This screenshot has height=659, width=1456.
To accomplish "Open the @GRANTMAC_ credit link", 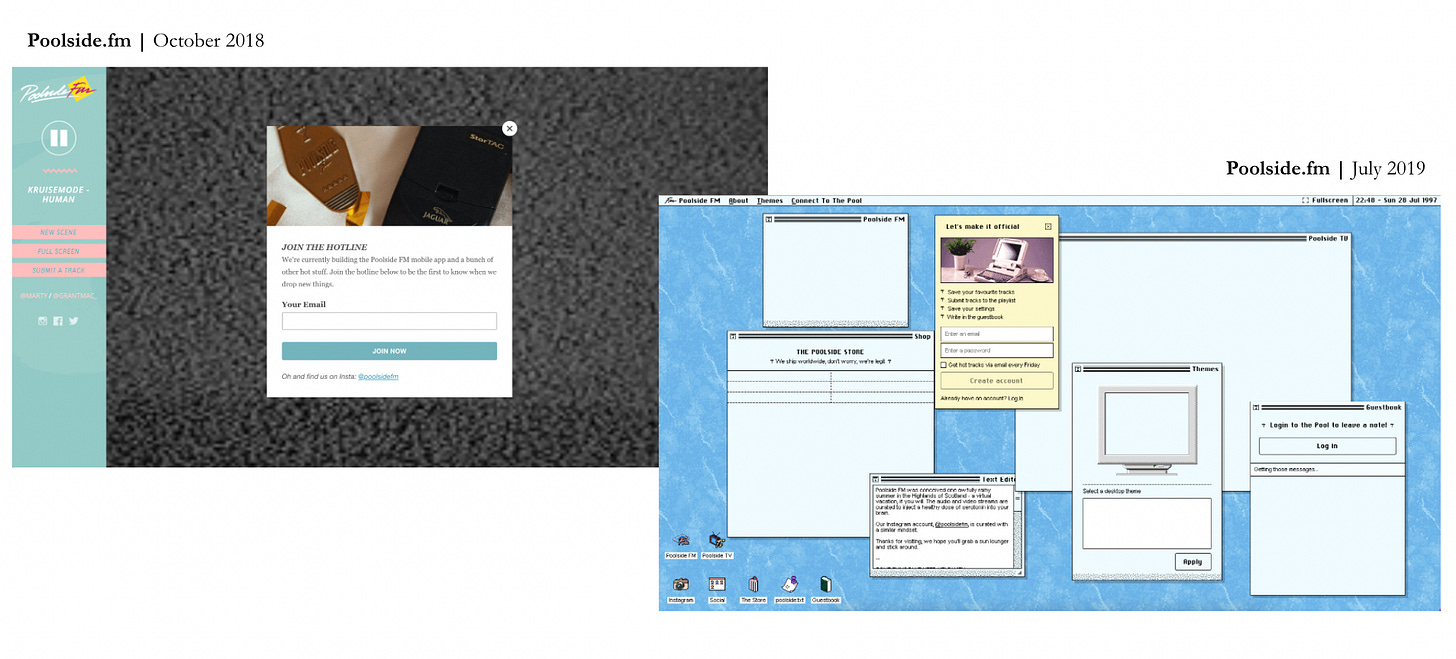I will (75, 296).
